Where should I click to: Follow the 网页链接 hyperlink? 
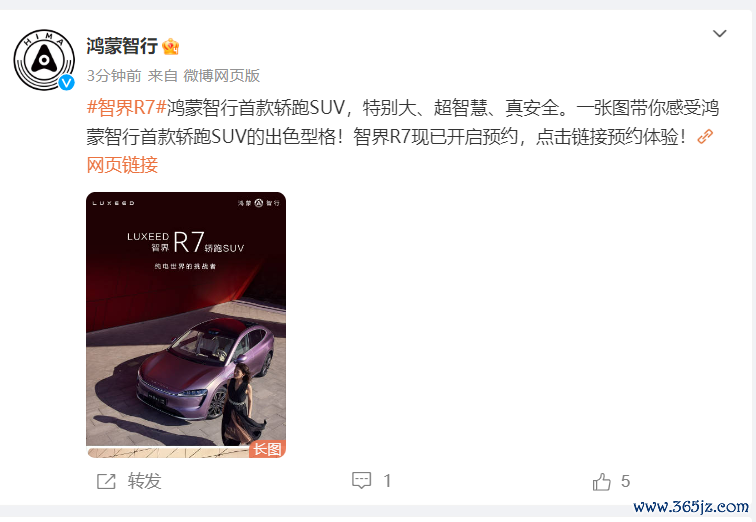tap(122, 165)
